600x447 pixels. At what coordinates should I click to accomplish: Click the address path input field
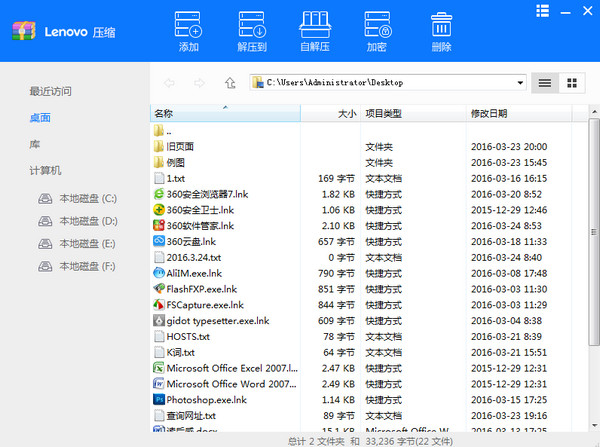tap(385, 83)
